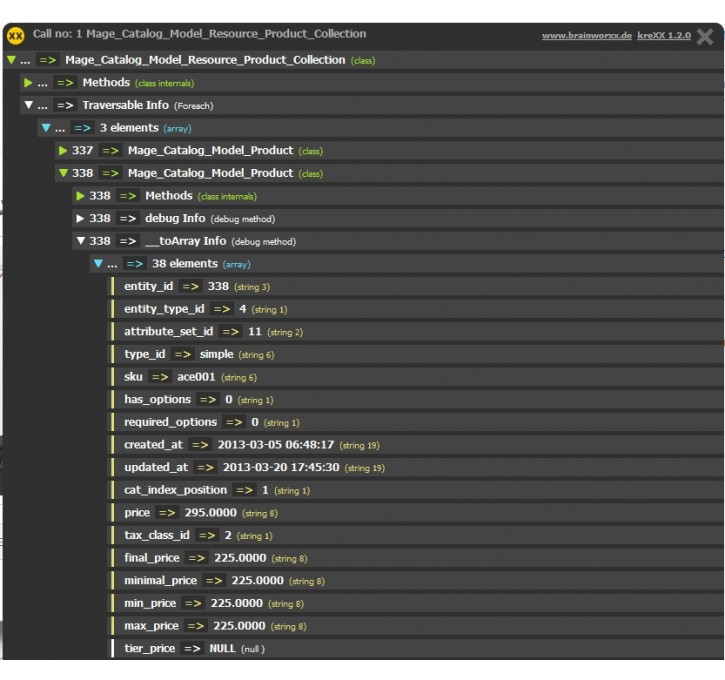Image resolution: width=725 pixels, height=680 pixels.
Task: Click the value 2013-03-20 17:45:30
Action: point(281,467)
